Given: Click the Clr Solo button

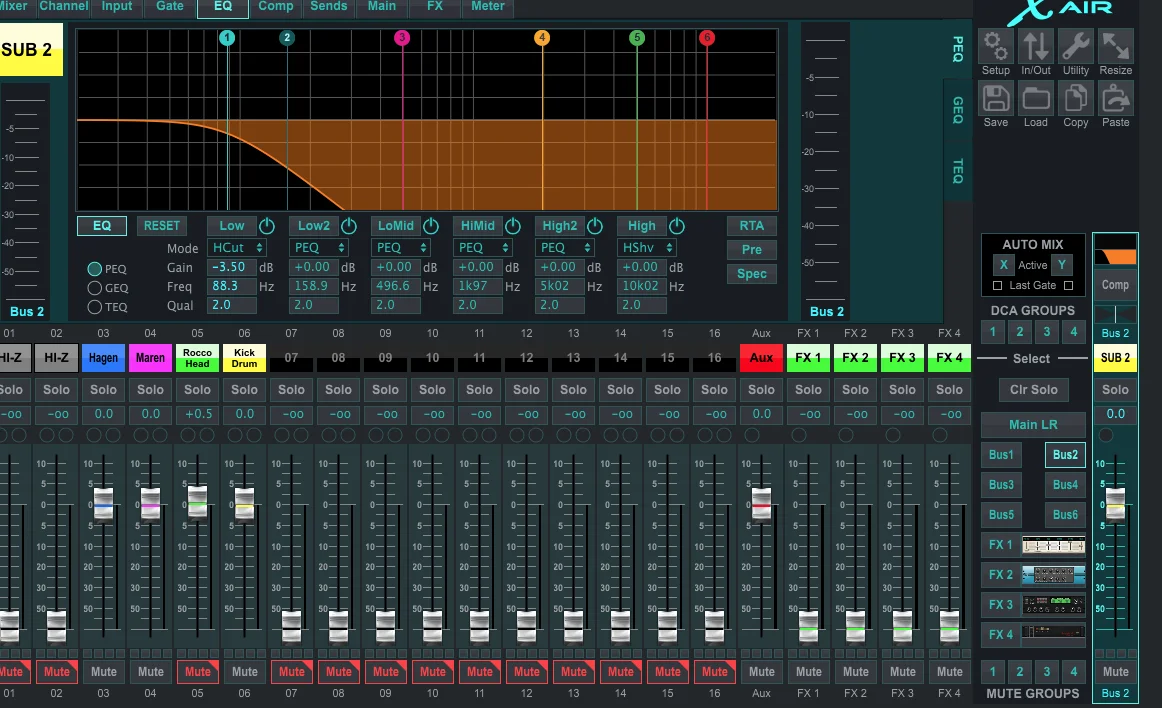Looking at the screenshot, I should [x=1032, y=390].
